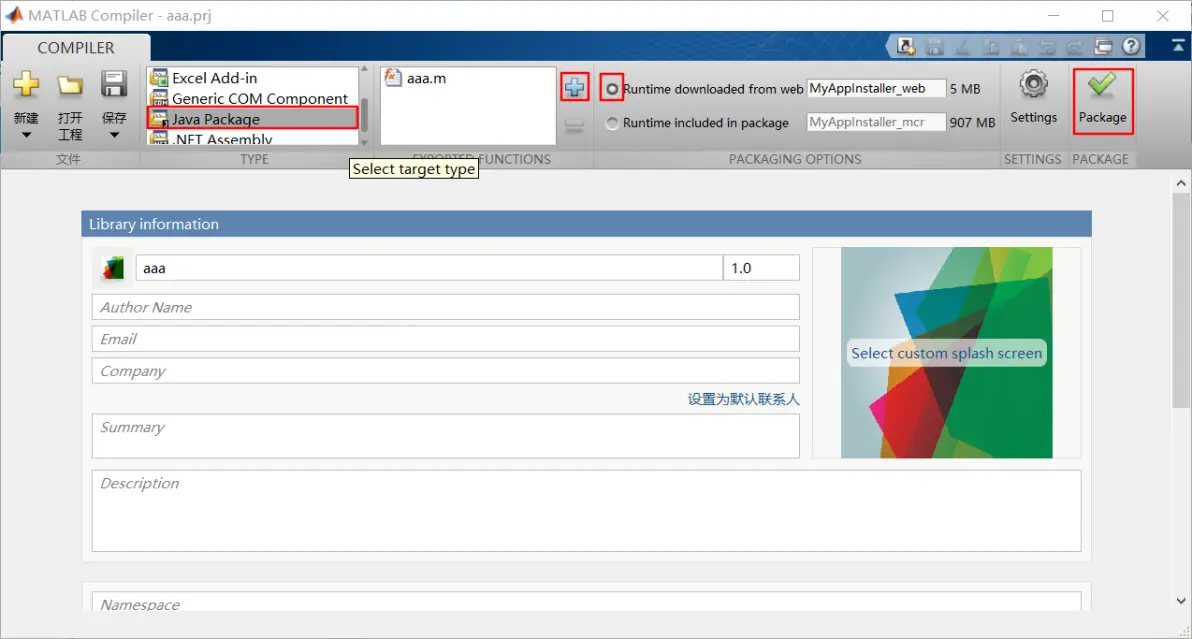This screenshot has height=639, width=1192.
Task: Edit the MyAppInstaller_mcr name field
Action: 876,122
